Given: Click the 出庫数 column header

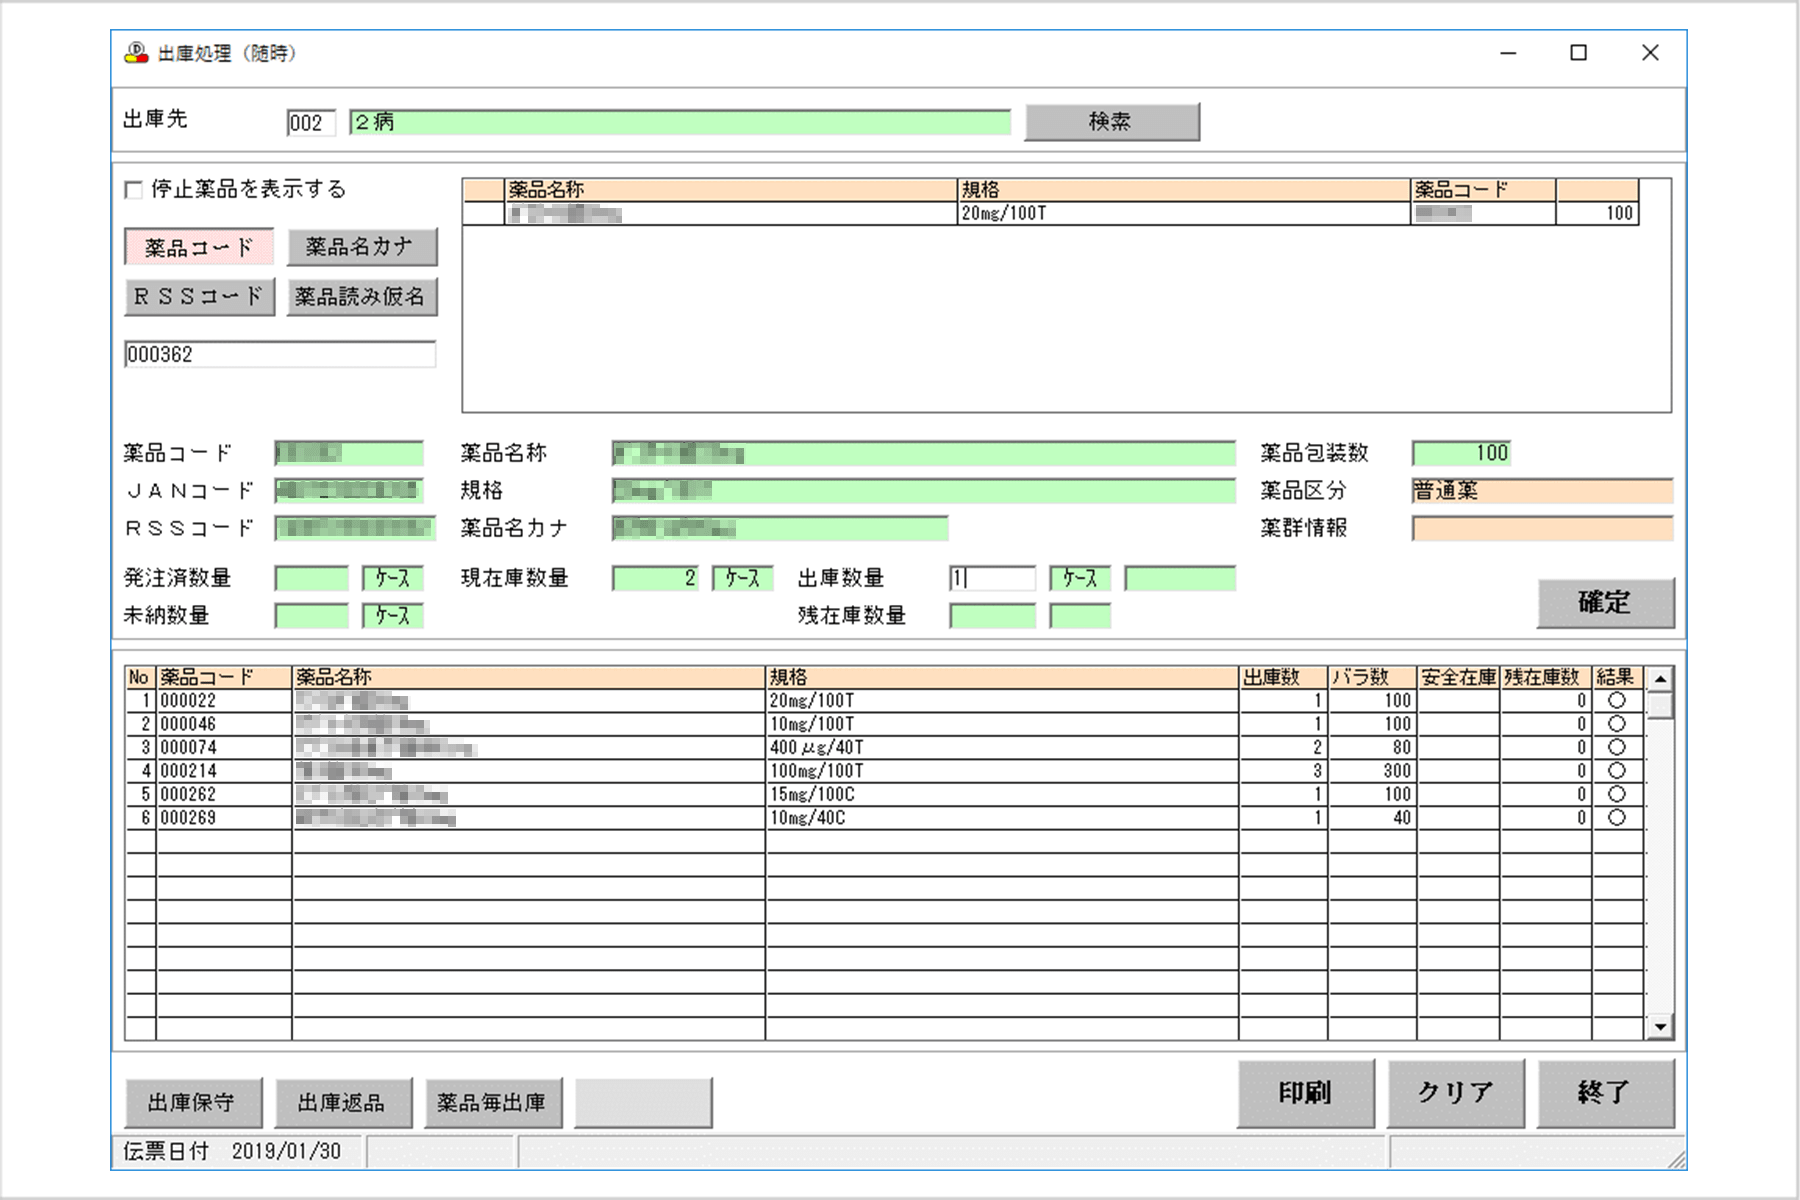Looking at the screenshot, I should [x=1283, y=678].
